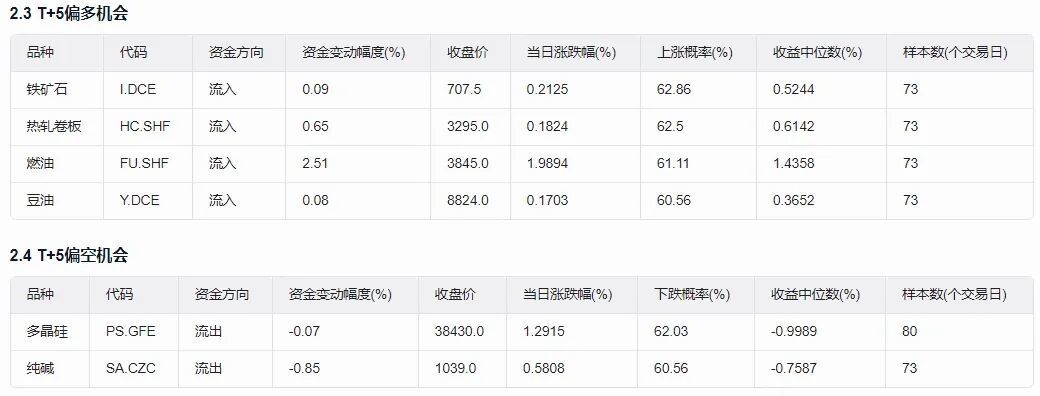Click code PS.GFE
The image size is (1040, 396).
click(131, 331)
